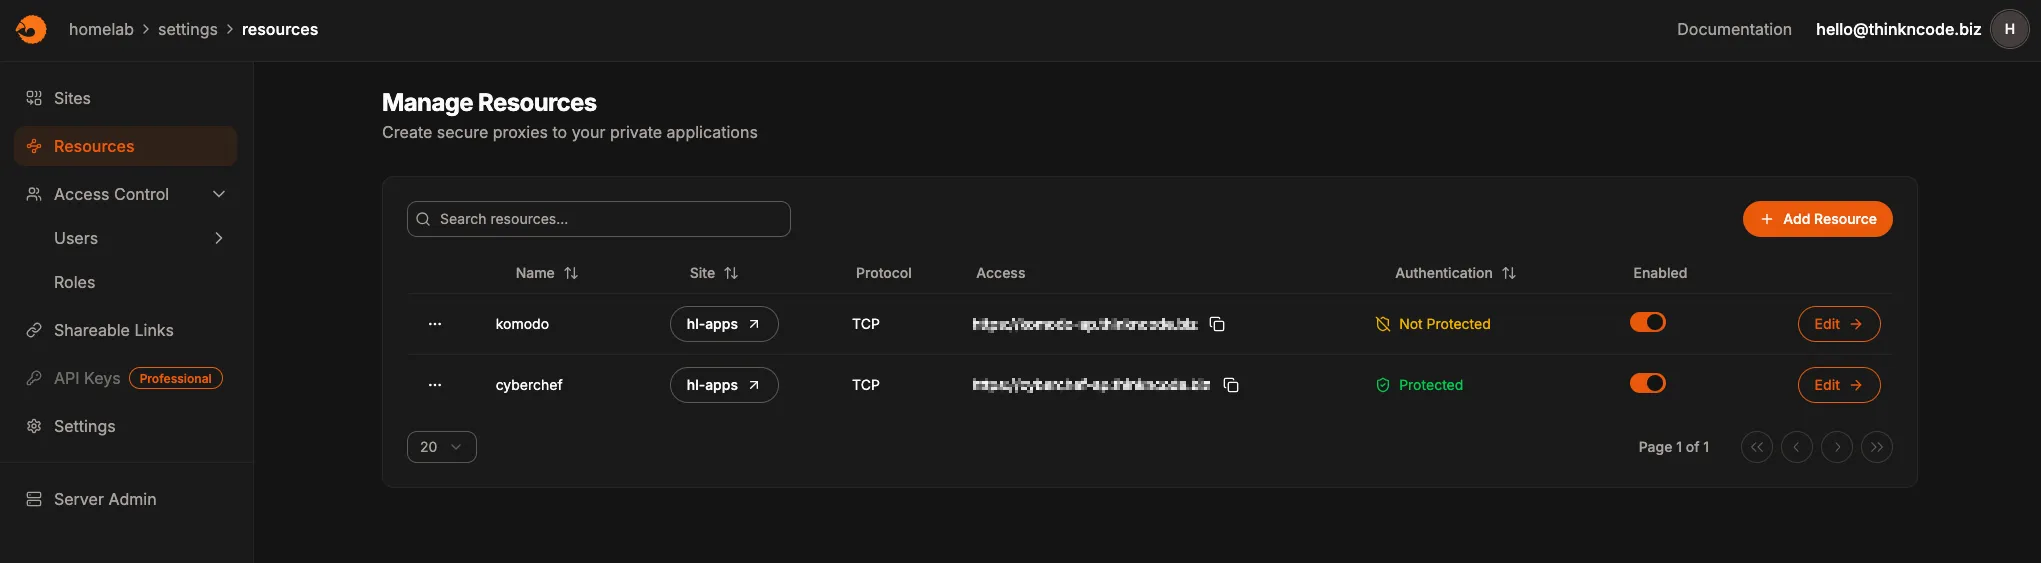This screenshot has height=563, width=2041.
Task: Disable the komodo resource toggle
Action: click(x=1647, y=322)
